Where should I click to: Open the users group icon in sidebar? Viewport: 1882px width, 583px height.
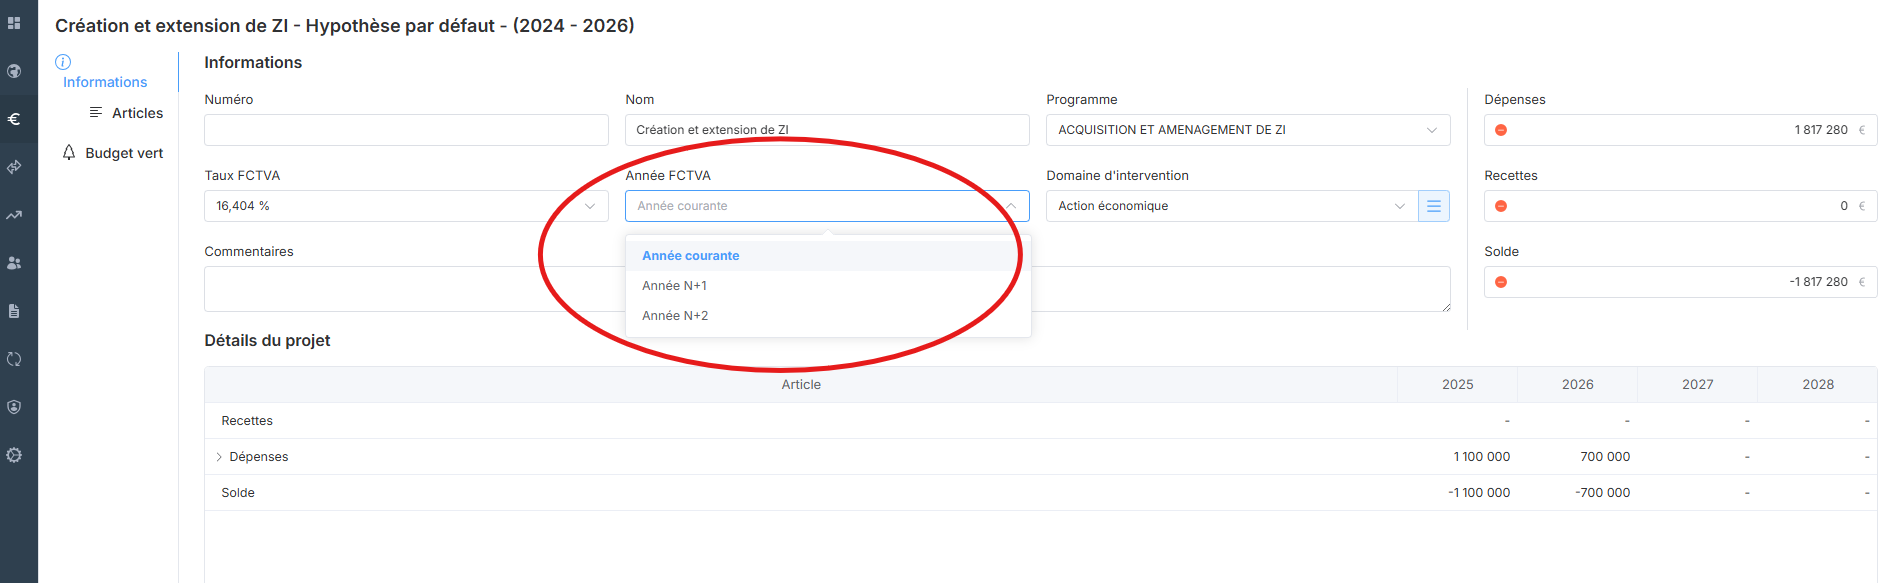tap(14, 263)
